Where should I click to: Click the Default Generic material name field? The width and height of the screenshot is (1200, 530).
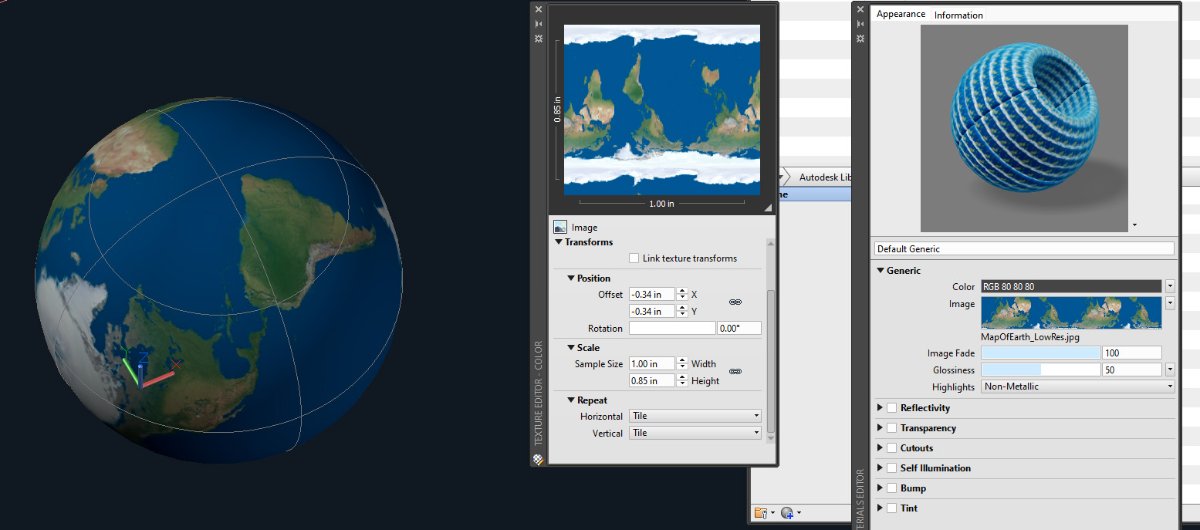[1023, 248]
